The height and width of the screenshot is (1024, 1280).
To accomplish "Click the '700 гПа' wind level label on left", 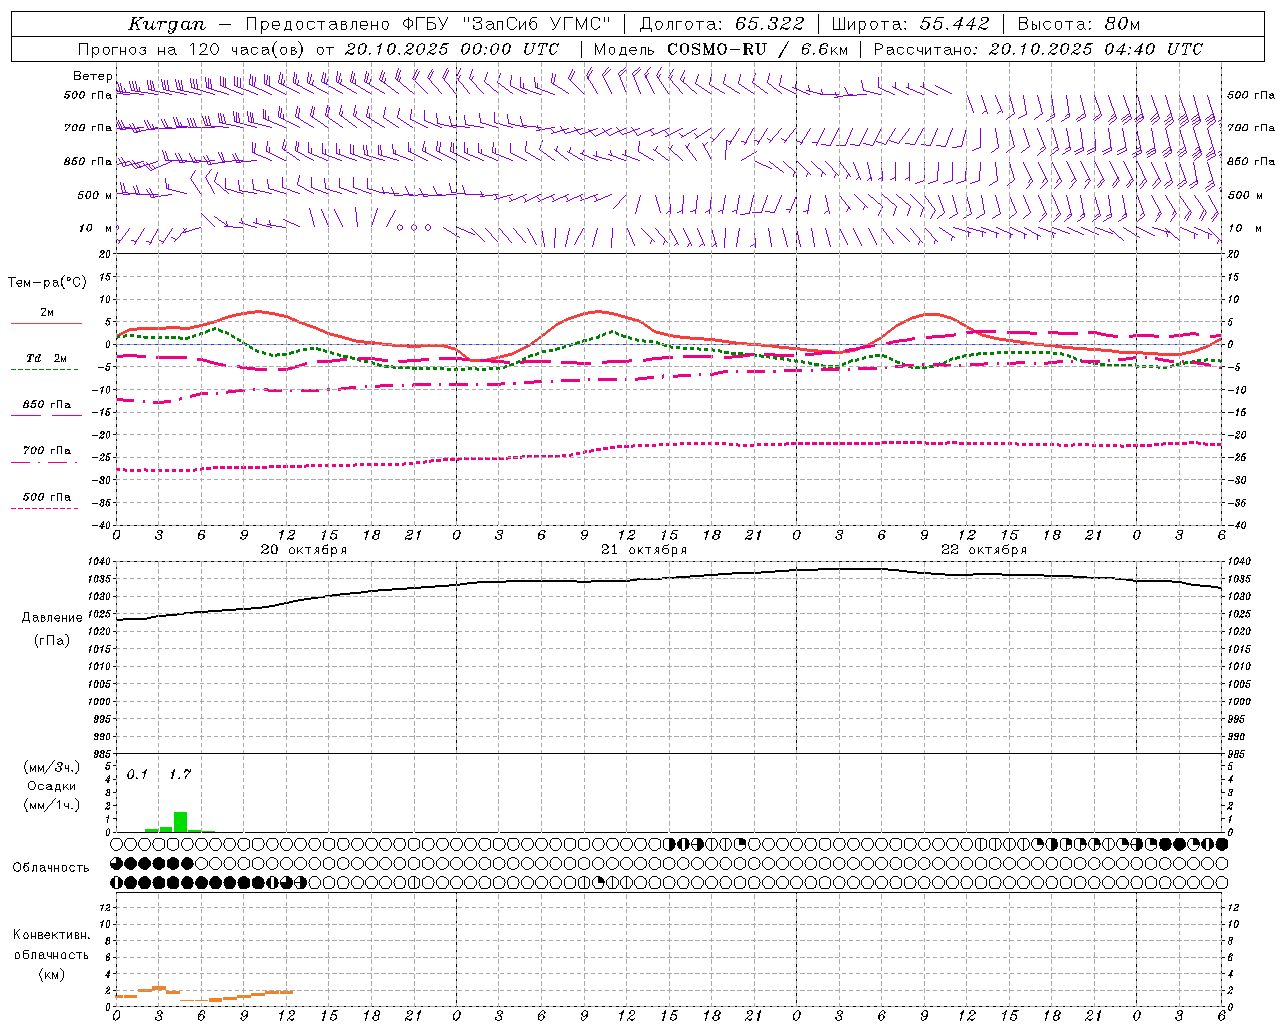I will coord(88,128).
